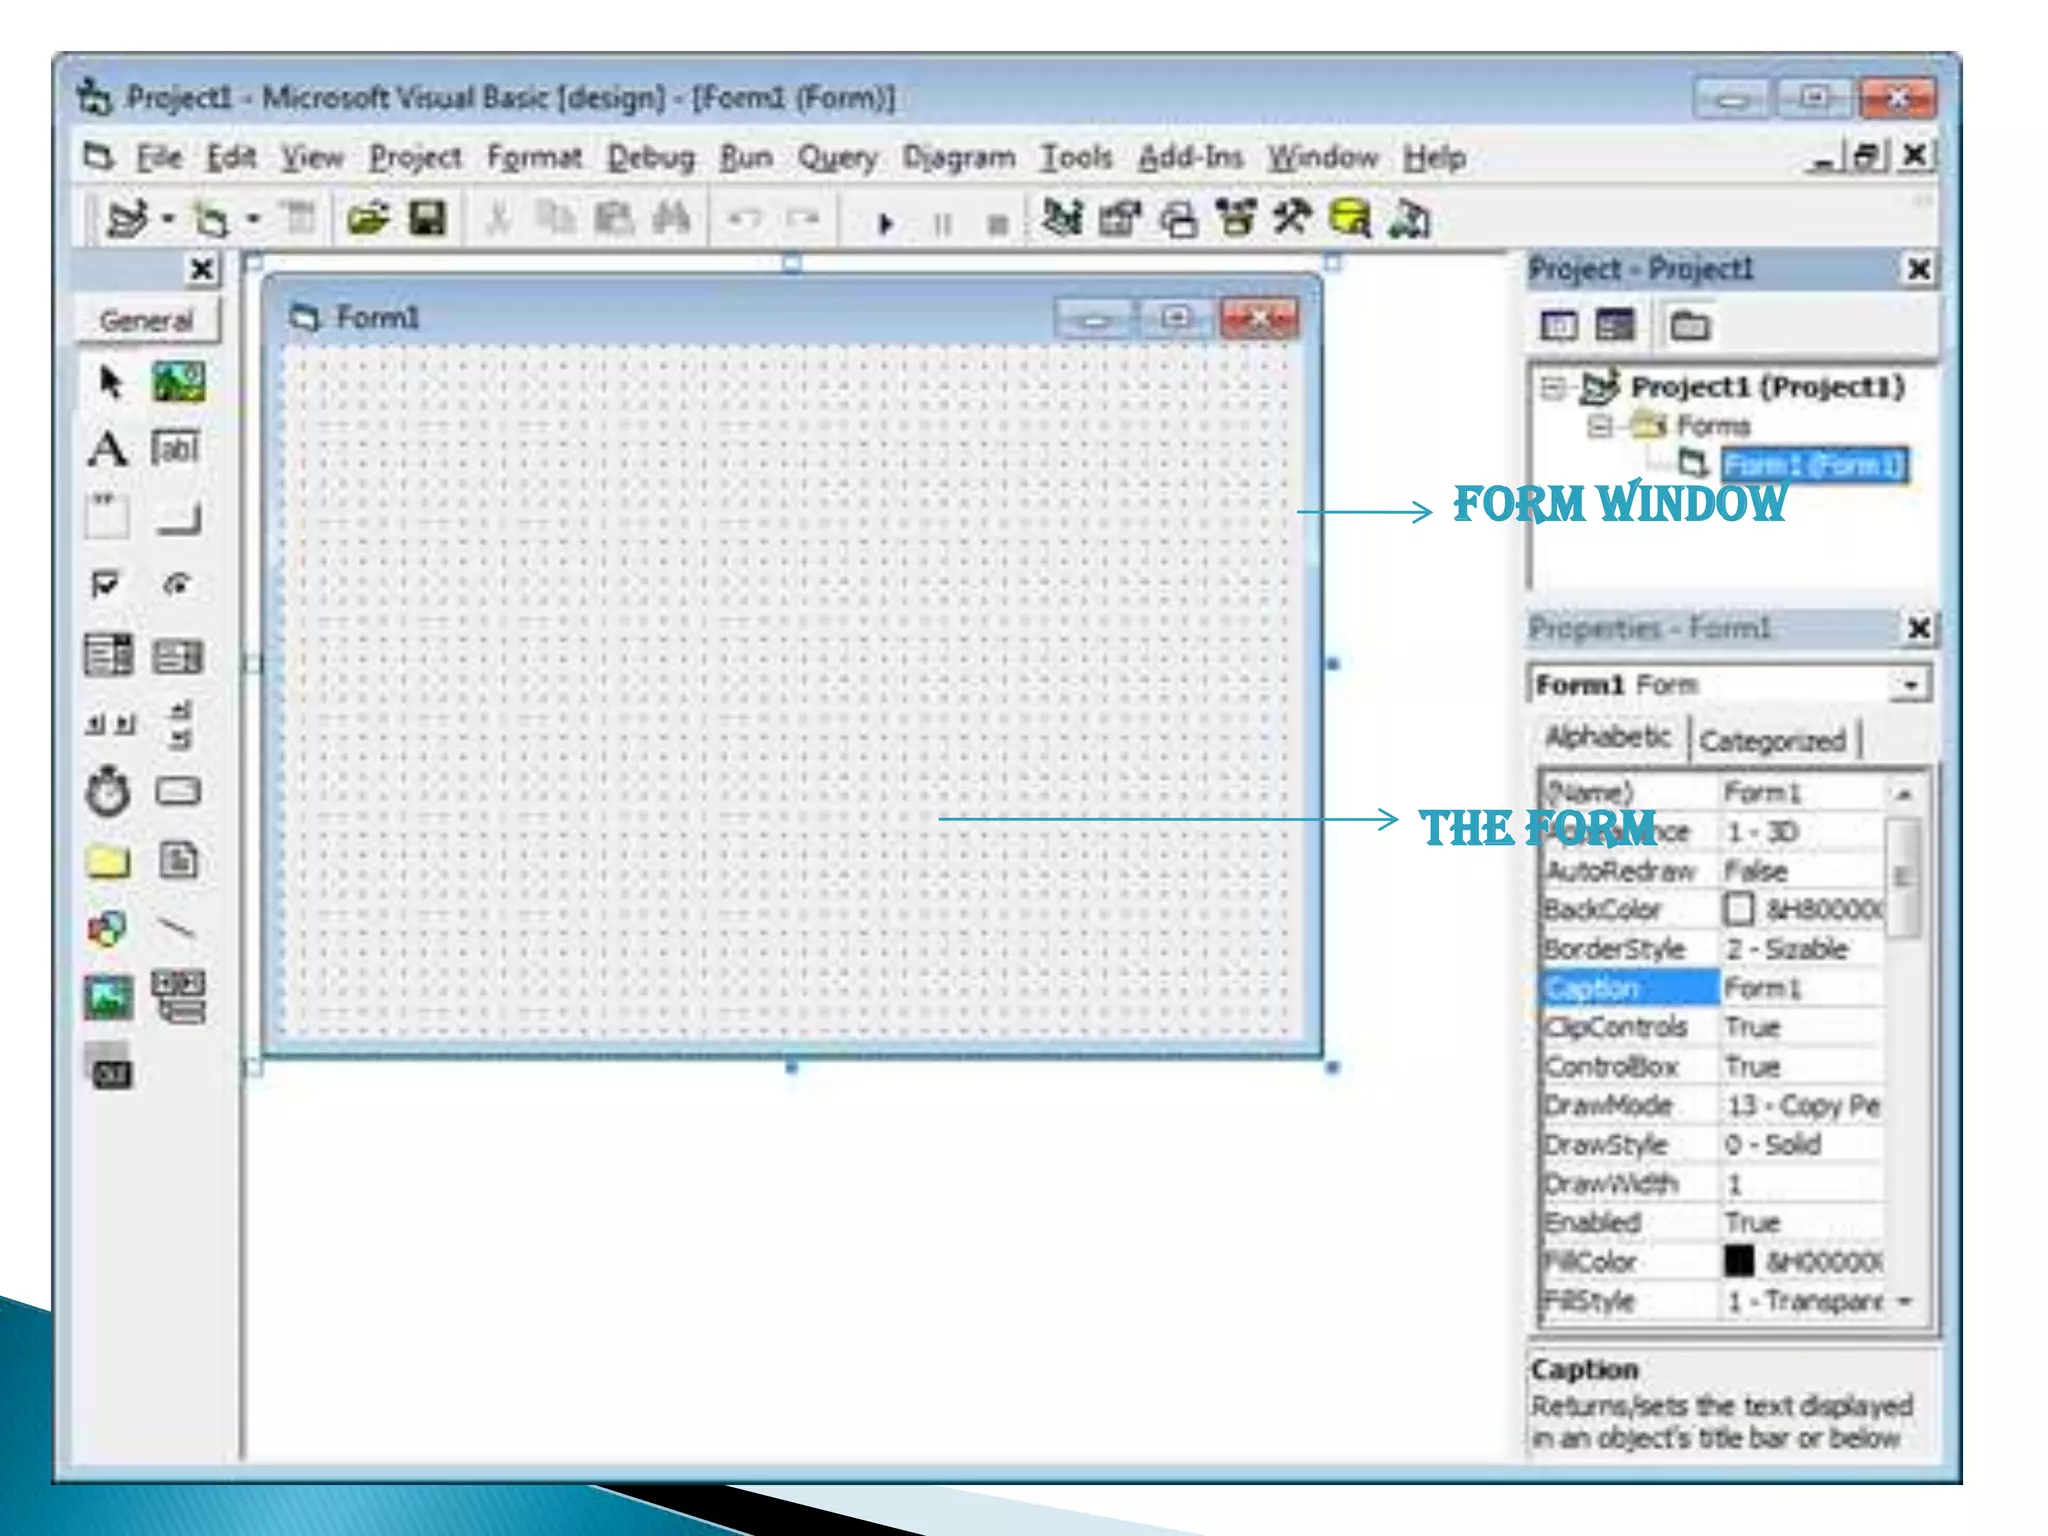Switch to the Categorized tab
Viewport: 2048px width, 1536px height.
point(1772,741)
